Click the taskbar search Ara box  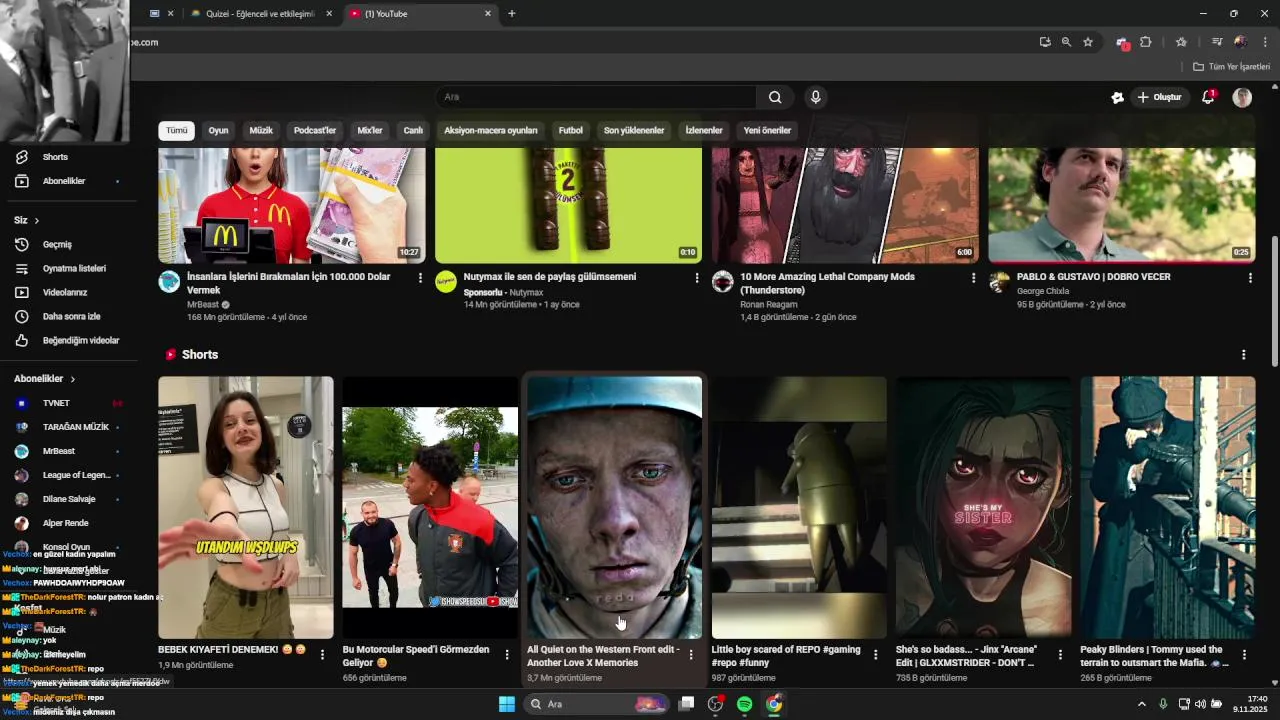[x=597, y=704]
